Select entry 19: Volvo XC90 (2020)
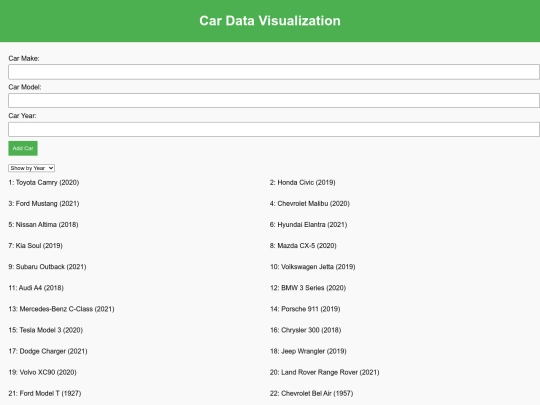The image size is (540, 405). coord(42,372)
